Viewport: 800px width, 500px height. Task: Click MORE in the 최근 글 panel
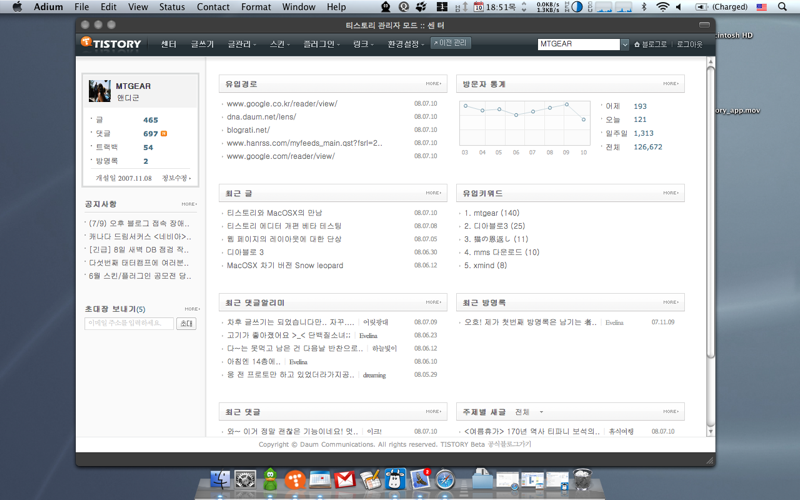434,193
